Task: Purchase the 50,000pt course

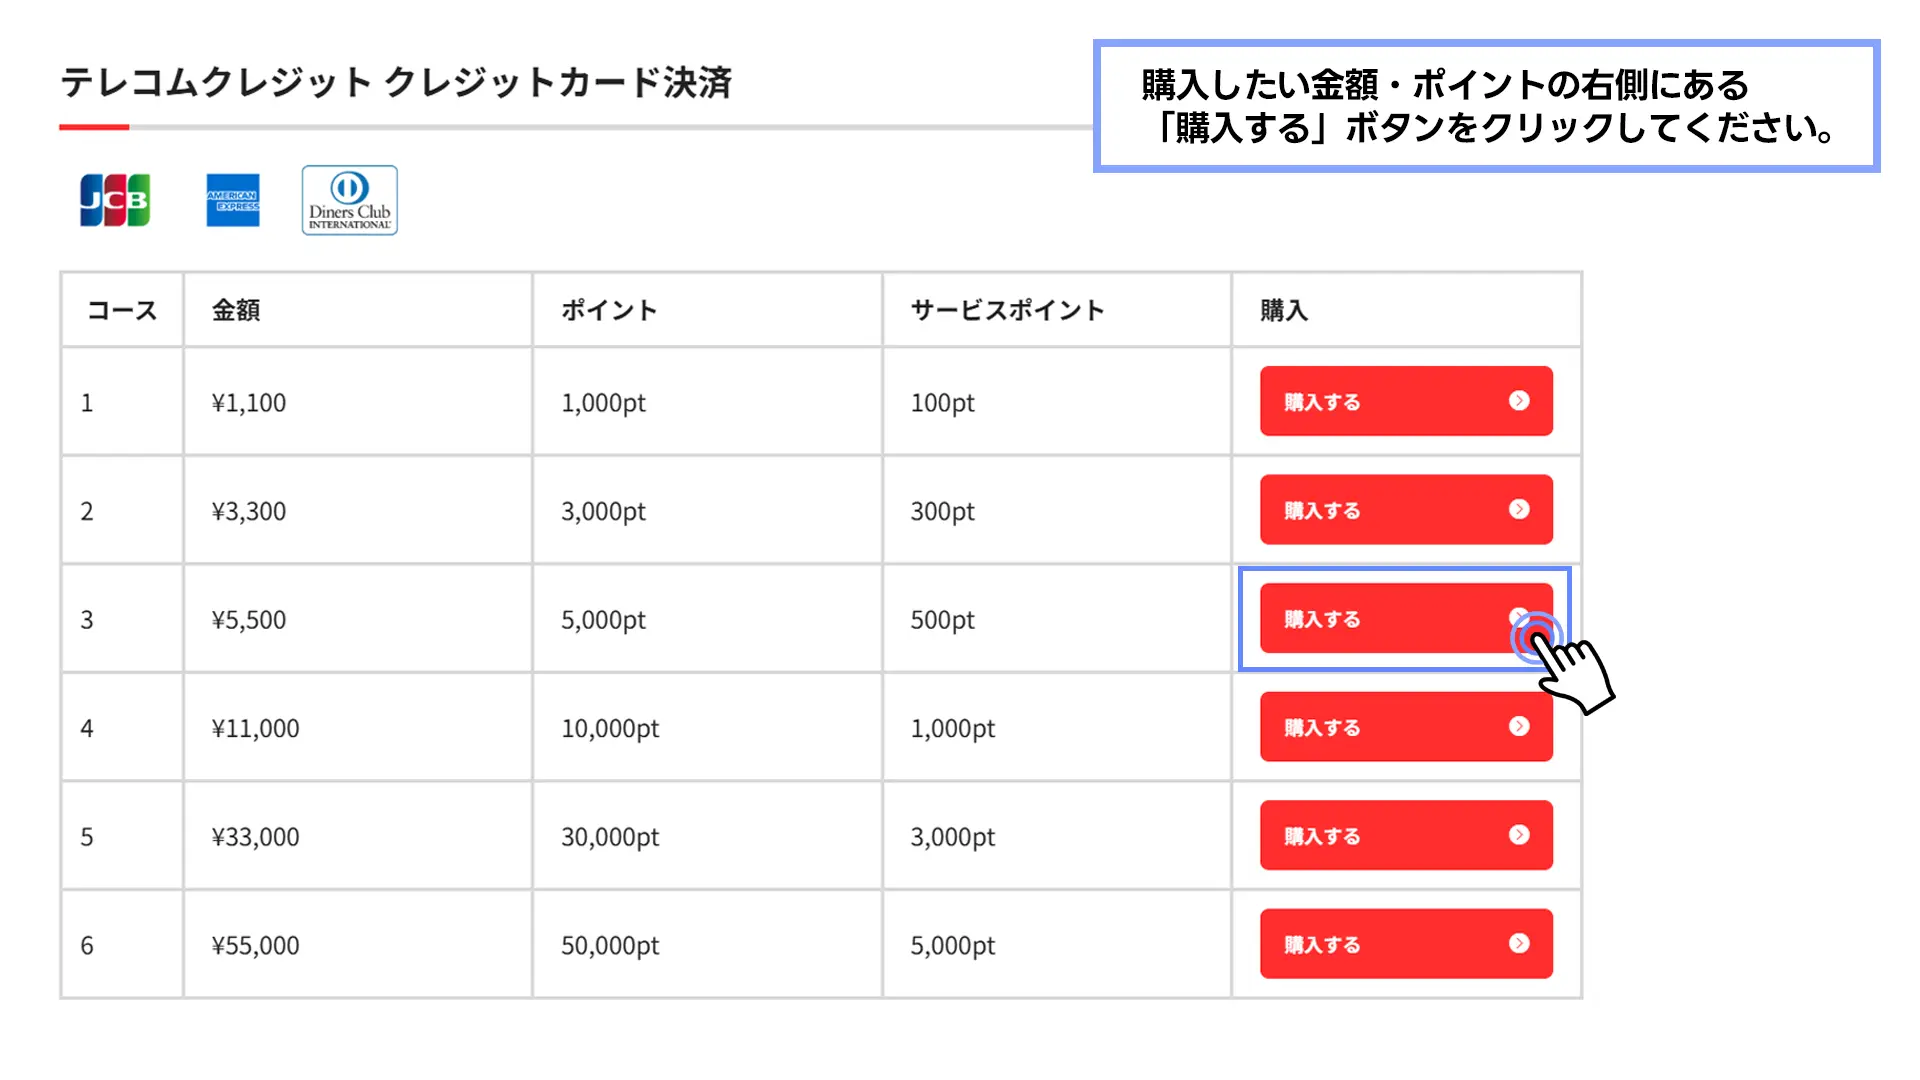Action: click(1406, 943)
